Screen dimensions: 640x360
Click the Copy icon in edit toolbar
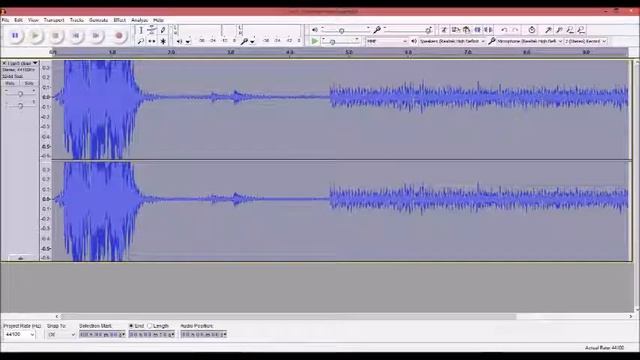(456, 30)
